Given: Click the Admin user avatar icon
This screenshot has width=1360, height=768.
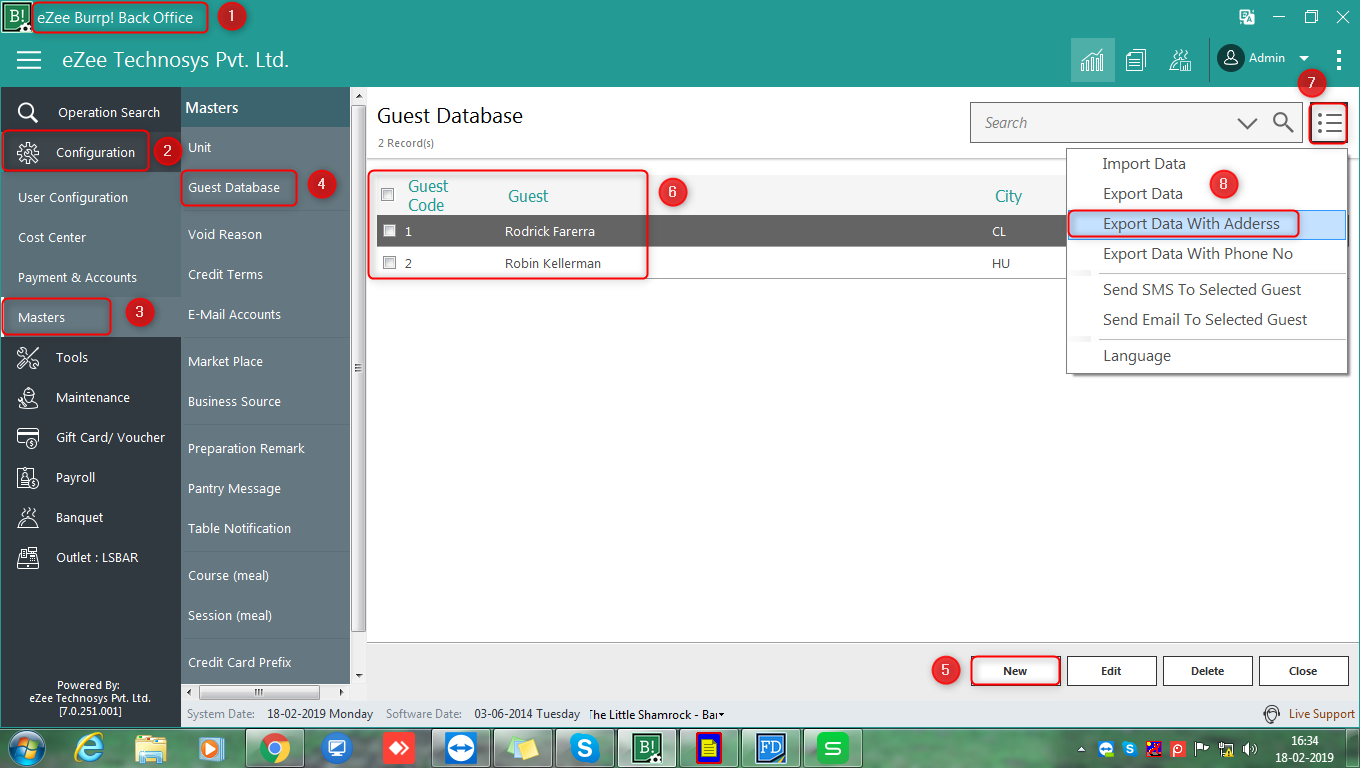Looking at the screenshot, I should click(1231, 58).
